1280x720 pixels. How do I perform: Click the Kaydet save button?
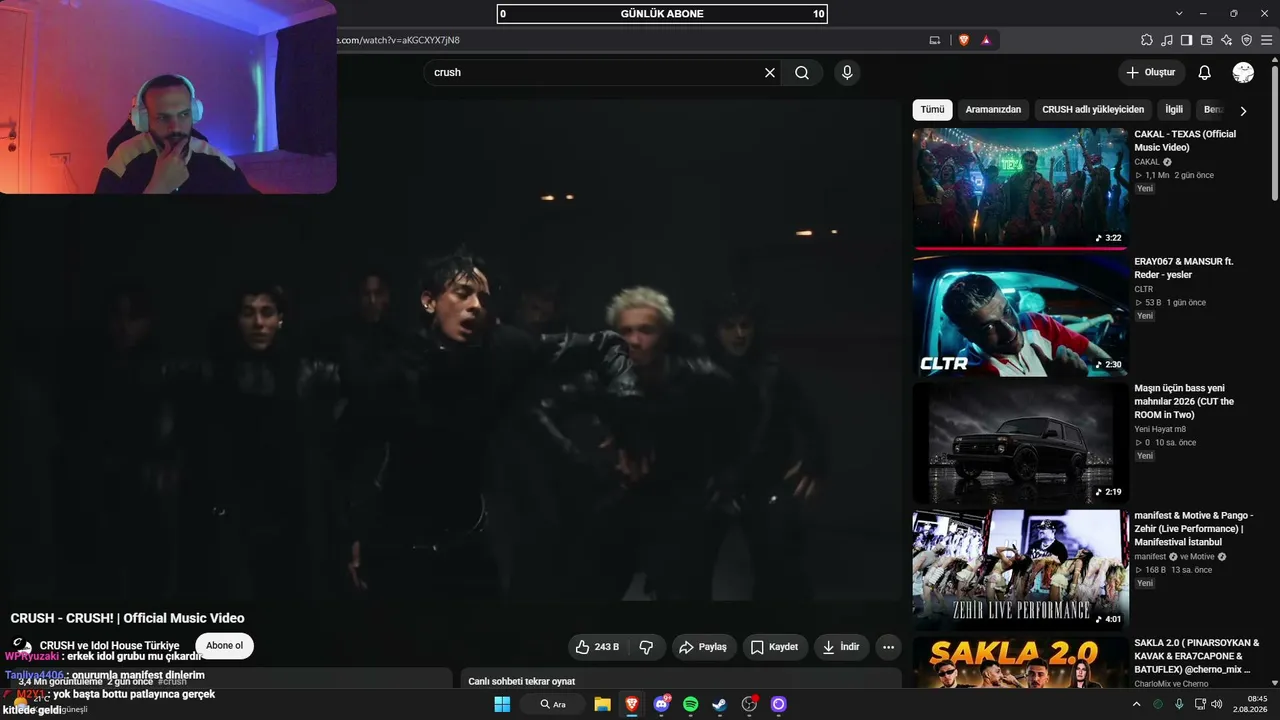775,647
